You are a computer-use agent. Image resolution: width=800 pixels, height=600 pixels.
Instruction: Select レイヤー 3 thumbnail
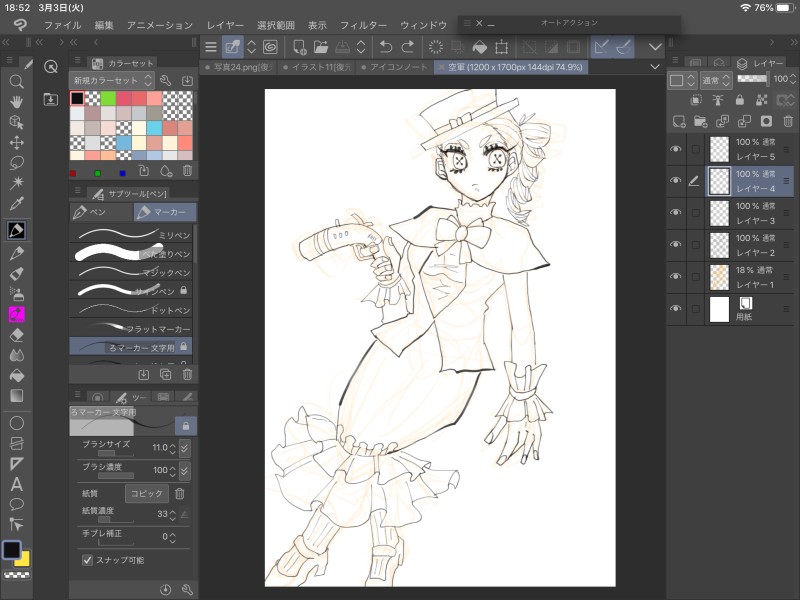[x=719, y=213]
